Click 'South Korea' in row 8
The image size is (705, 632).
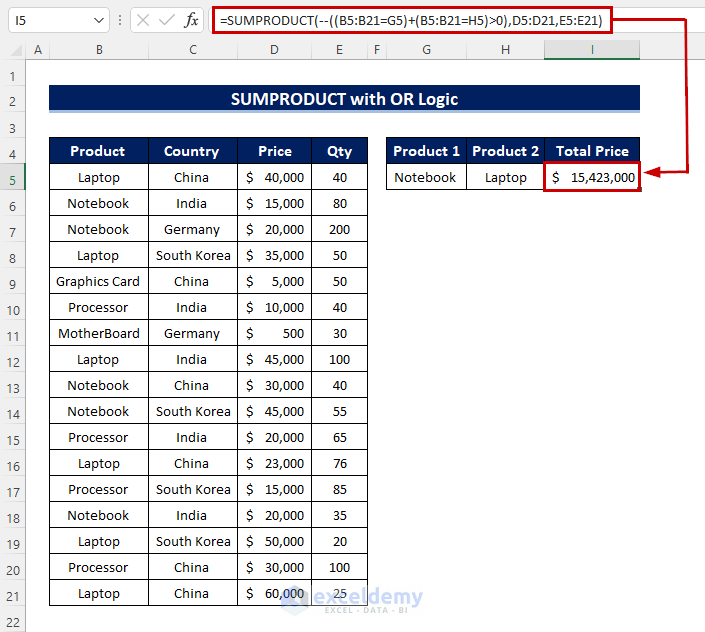click(193, 255)
